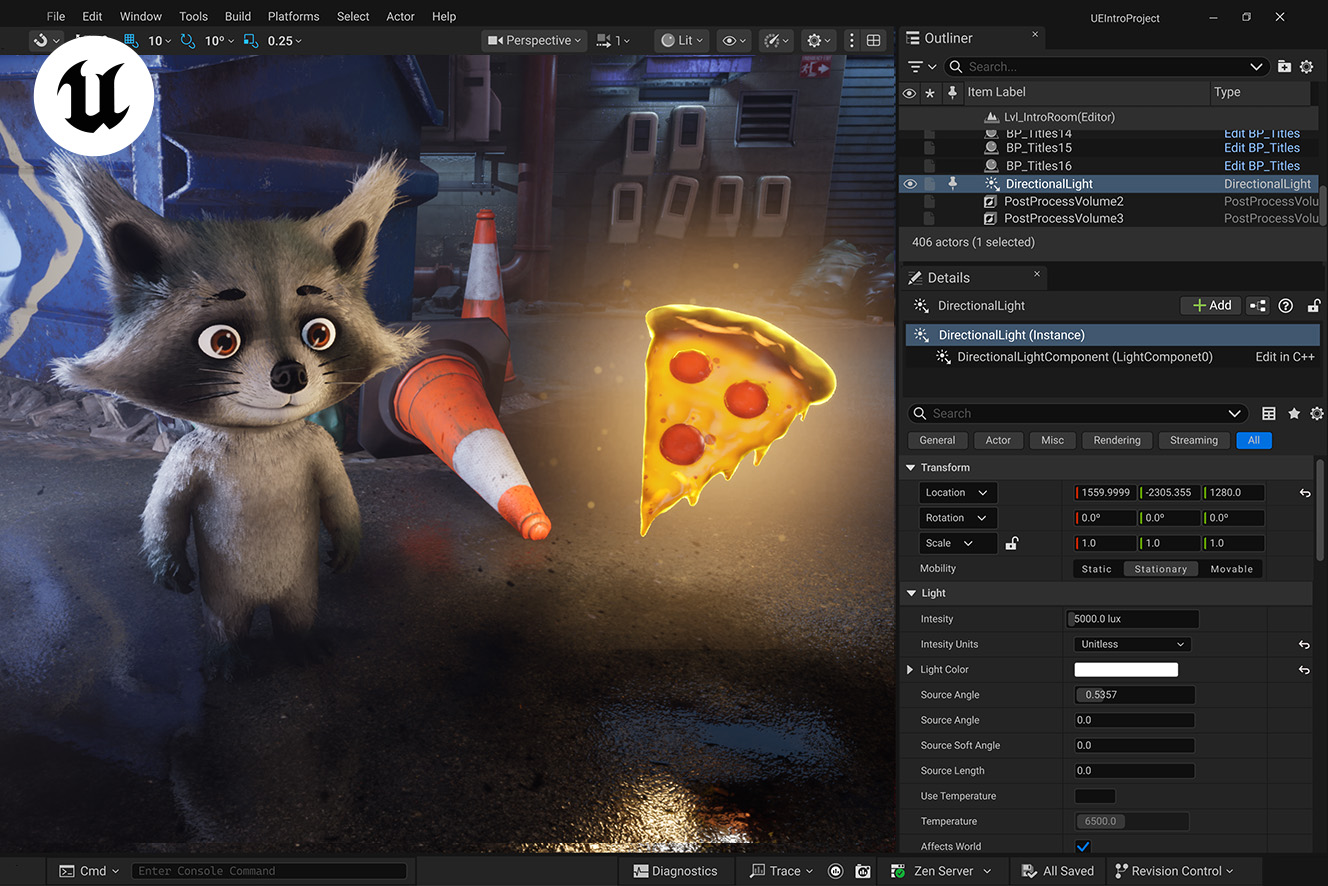This screenshot has height=886, width=1328.
Task: Set Mobility to Movable
Action: [1231, 569]
